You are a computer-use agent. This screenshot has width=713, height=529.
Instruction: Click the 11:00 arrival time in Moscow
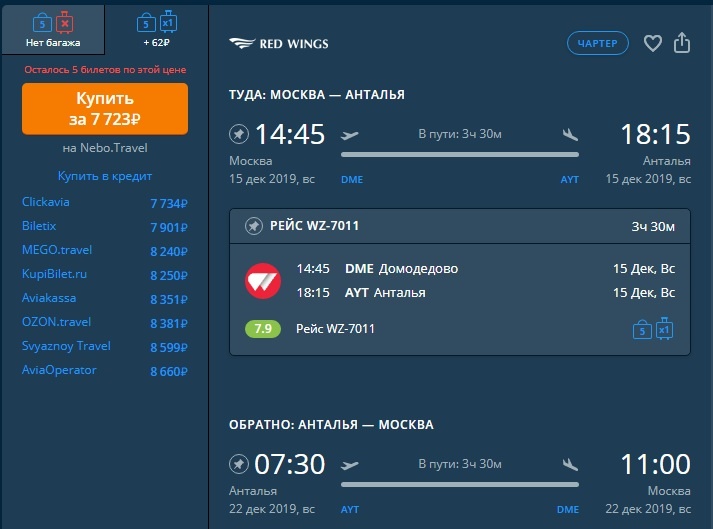pyautogui.click(x=656, y=464)
